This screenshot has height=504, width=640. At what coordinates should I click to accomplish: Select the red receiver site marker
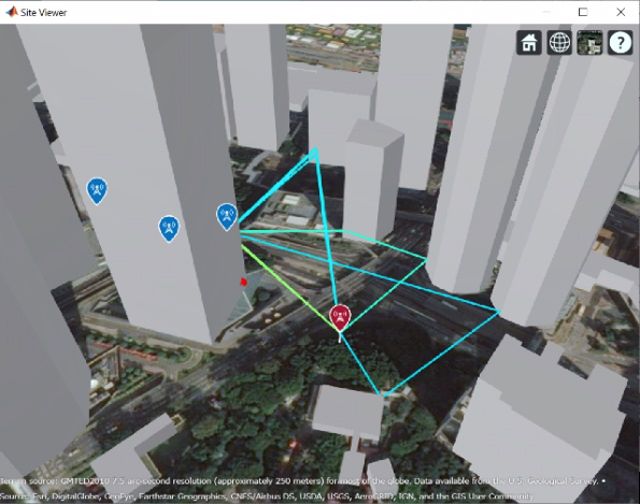click(x=340, y=318)
